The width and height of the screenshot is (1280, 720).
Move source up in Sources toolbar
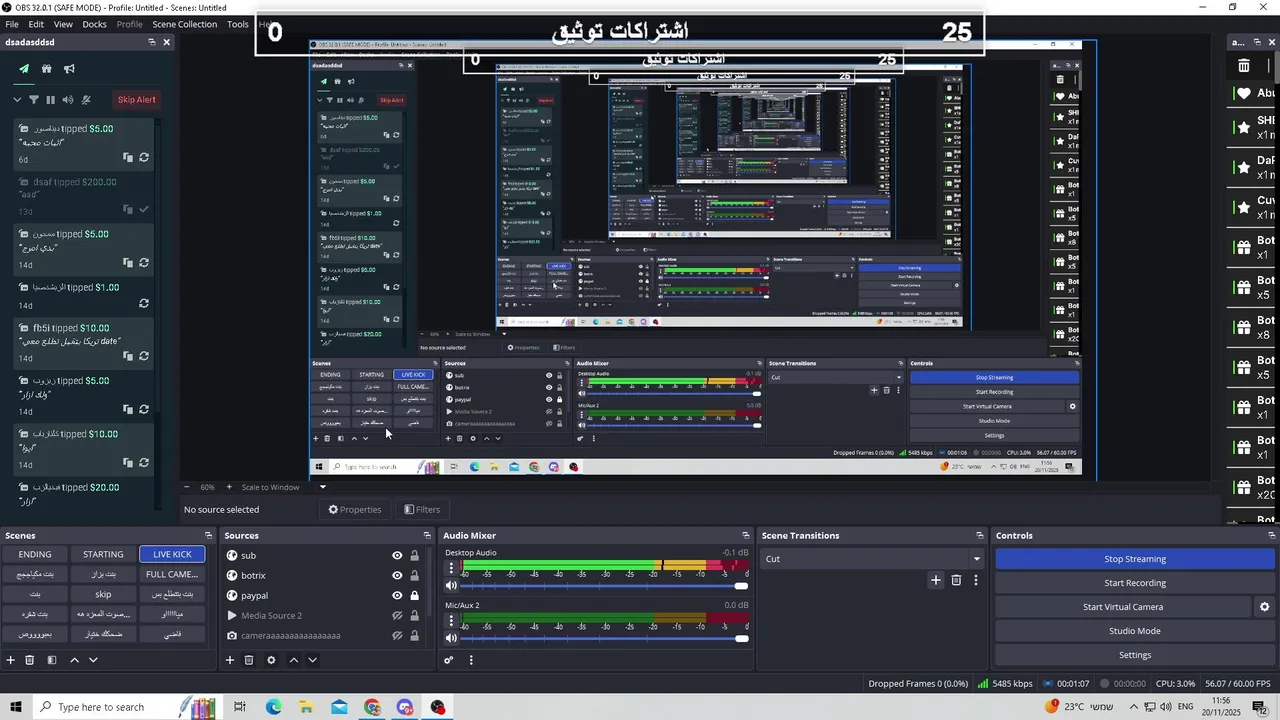pos(293,660)
